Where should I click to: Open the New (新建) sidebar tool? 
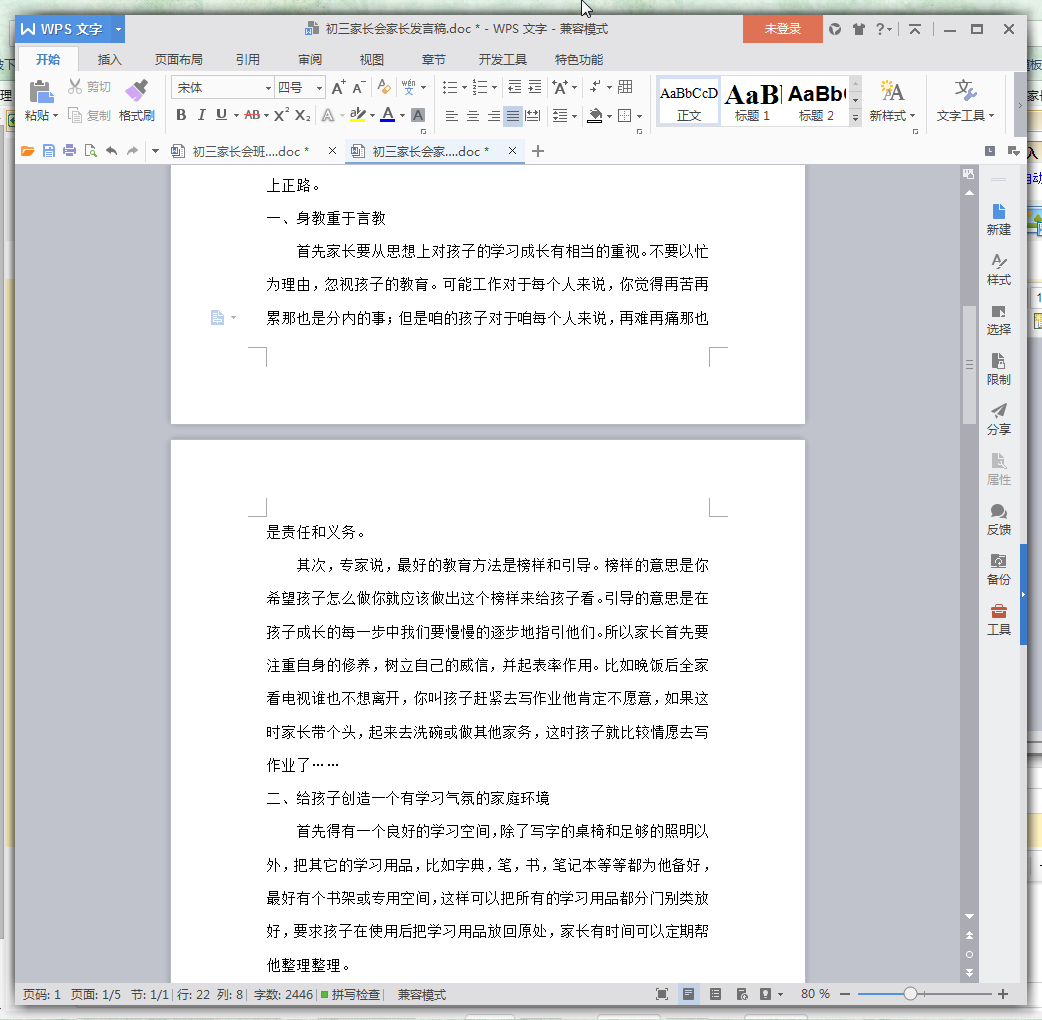pos(999,220)
